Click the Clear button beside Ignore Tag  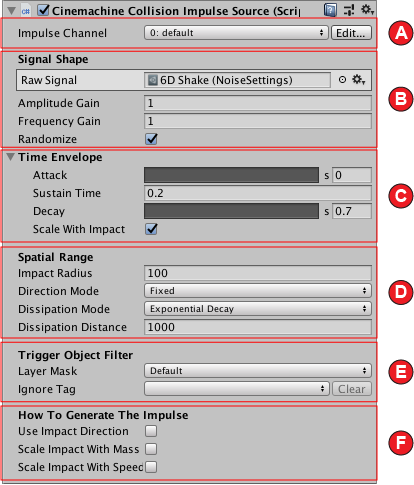(x=352, y=389)
